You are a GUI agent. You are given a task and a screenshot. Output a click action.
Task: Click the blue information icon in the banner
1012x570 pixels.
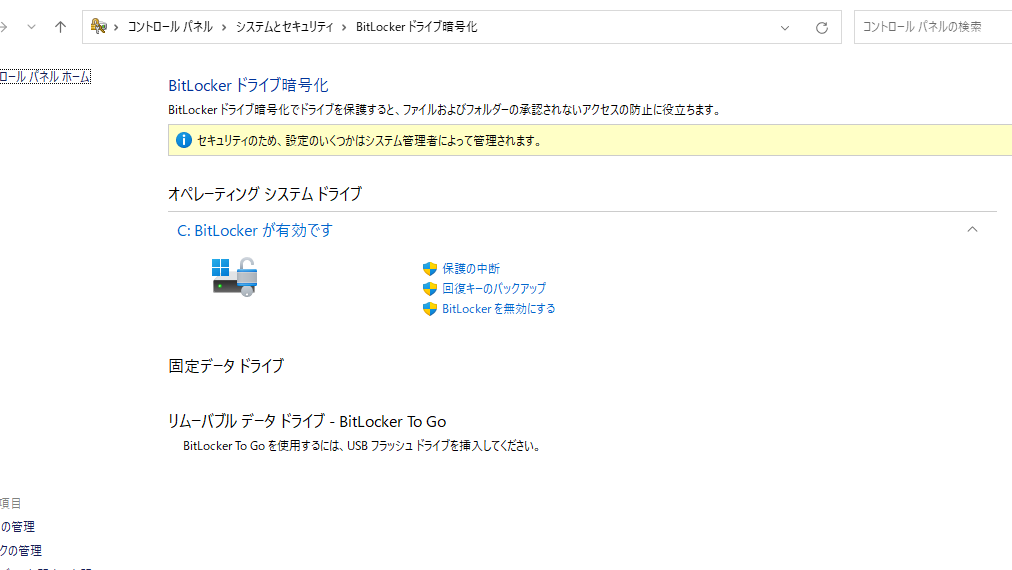coord(184,140)
